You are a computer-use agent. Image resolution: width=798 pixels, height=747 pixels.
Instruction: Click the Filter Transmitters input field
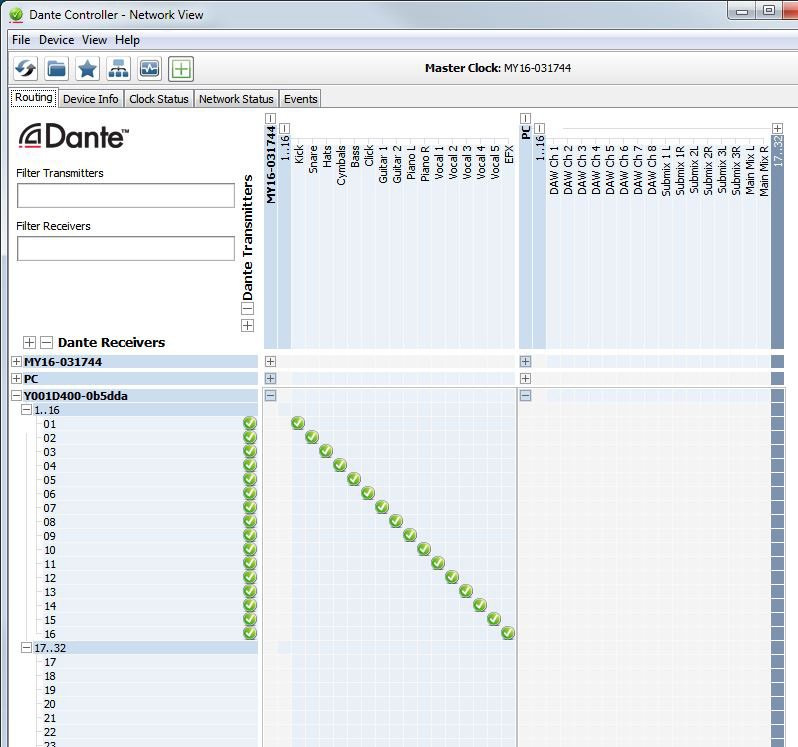point(126,195)
